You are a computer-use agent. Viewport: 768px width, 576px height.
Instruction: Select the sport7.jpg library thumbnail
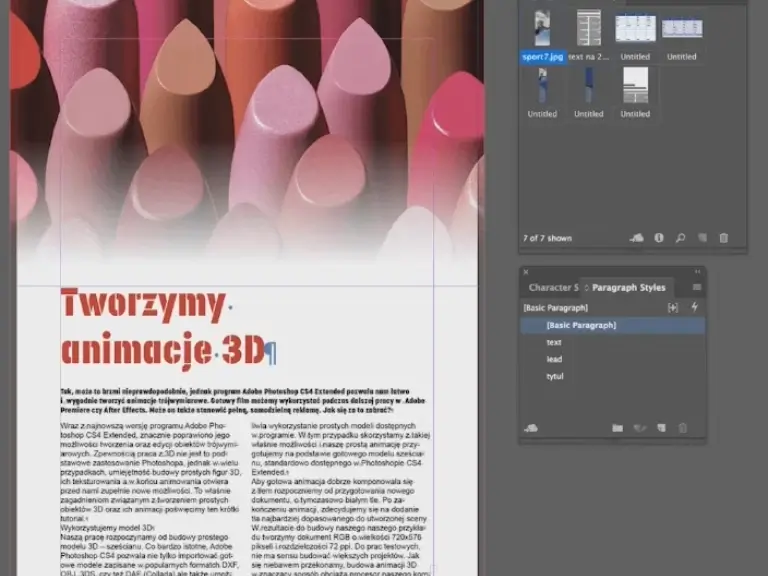(x=542, y=28)
